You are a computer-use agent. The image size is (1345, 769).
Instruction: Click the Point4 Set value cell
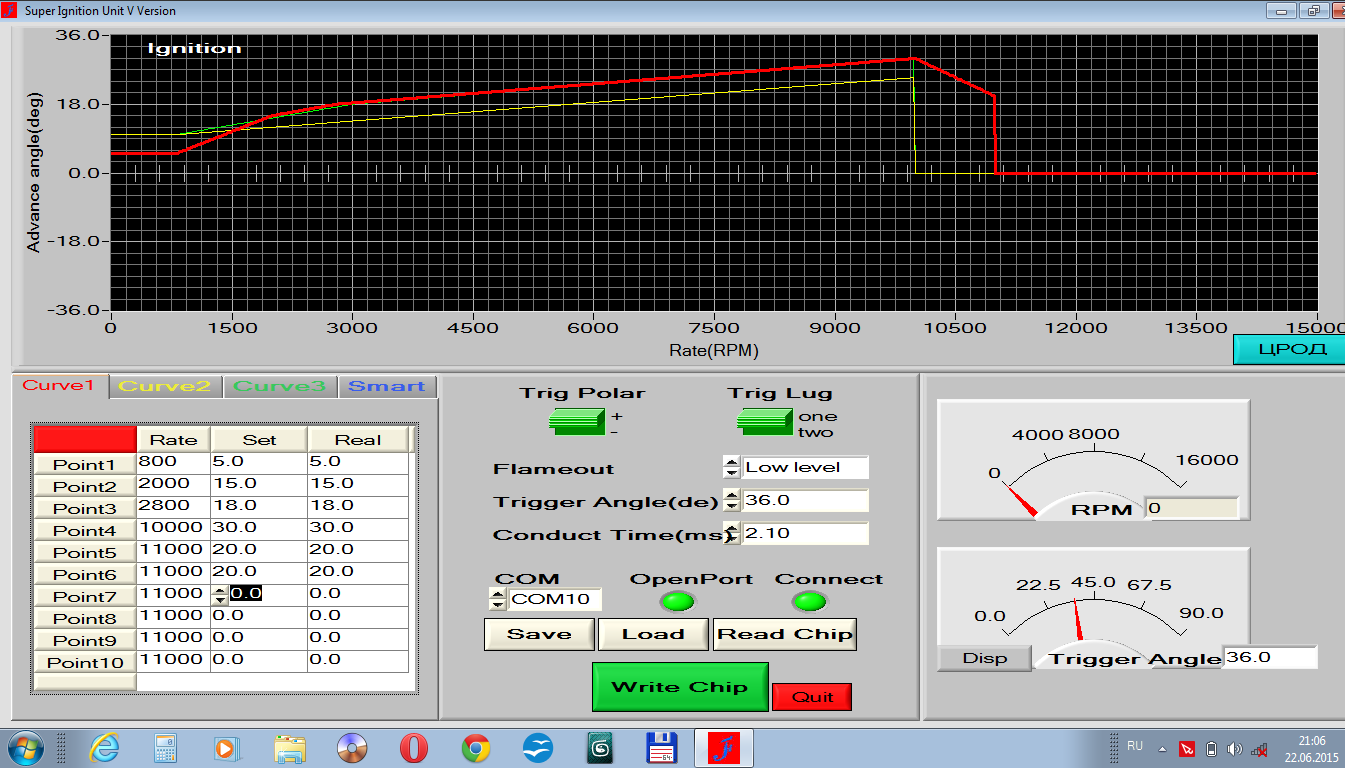click(x=258, y=528)
